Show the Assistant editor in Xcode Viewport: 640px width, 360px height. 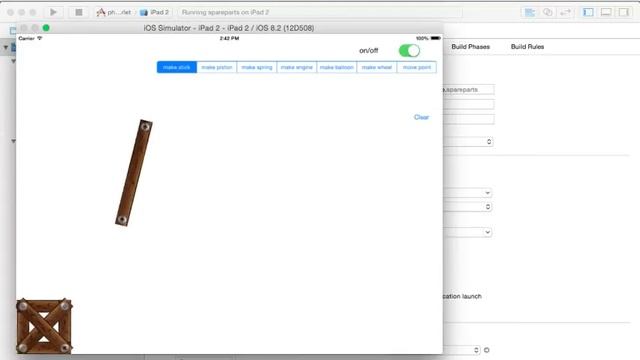click(x=547, y=12)
